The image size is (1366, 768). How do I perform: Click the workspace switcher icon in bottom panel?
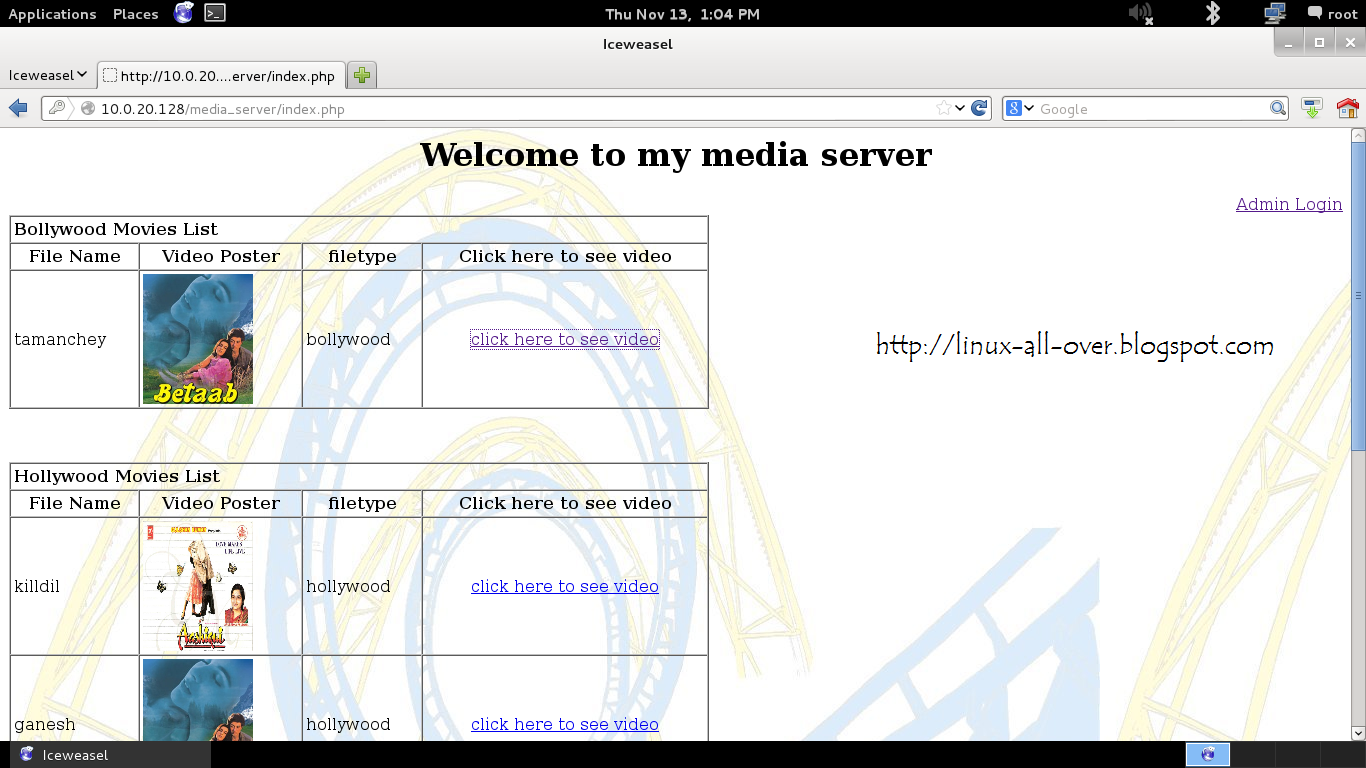pos(1208,755)
